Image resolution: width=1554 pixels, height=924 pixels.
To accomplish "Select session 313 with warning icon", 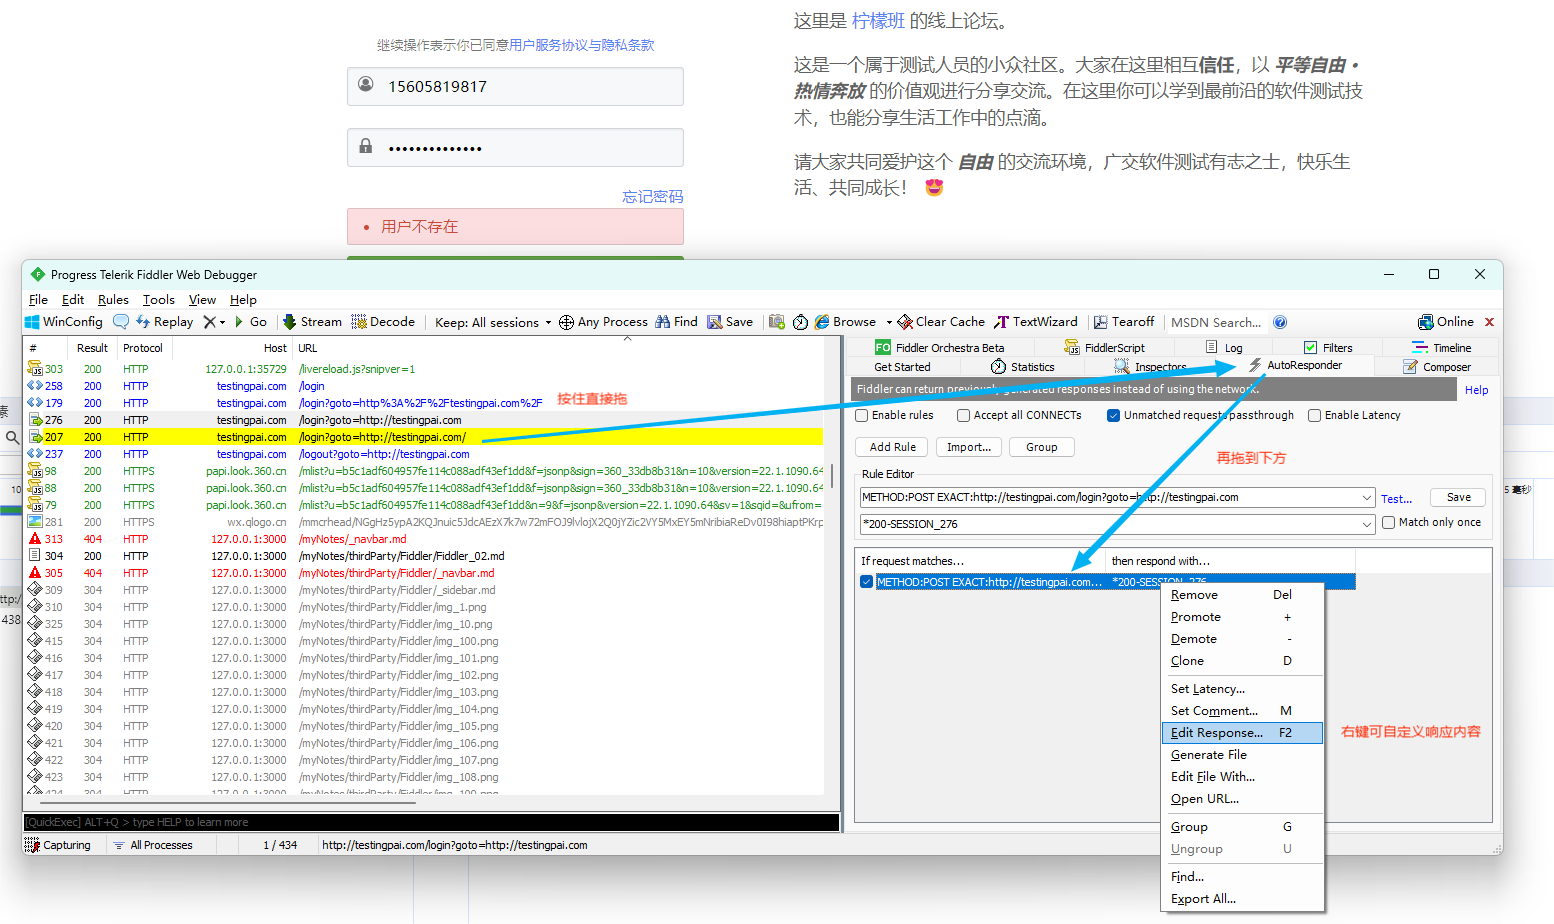I will click(424, 539).
